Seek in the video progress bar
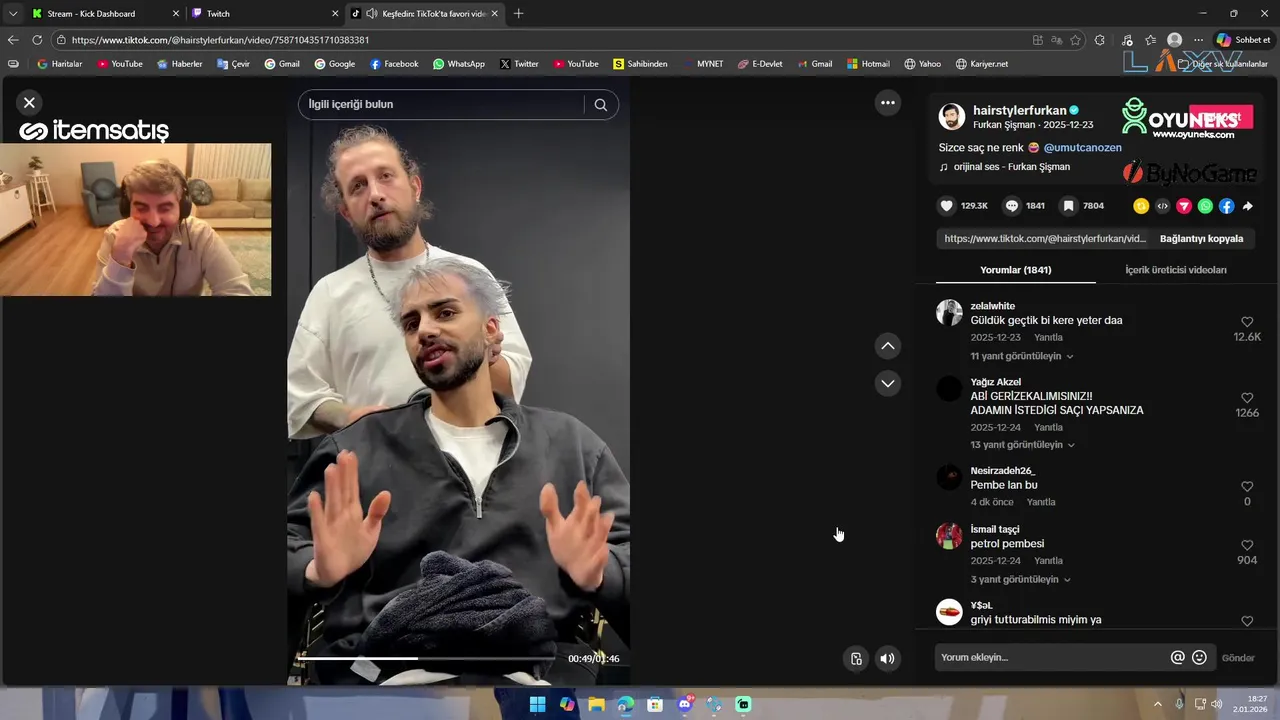Image resolution: width=1280 pixels, height=720 pixels. coord(426,658)
